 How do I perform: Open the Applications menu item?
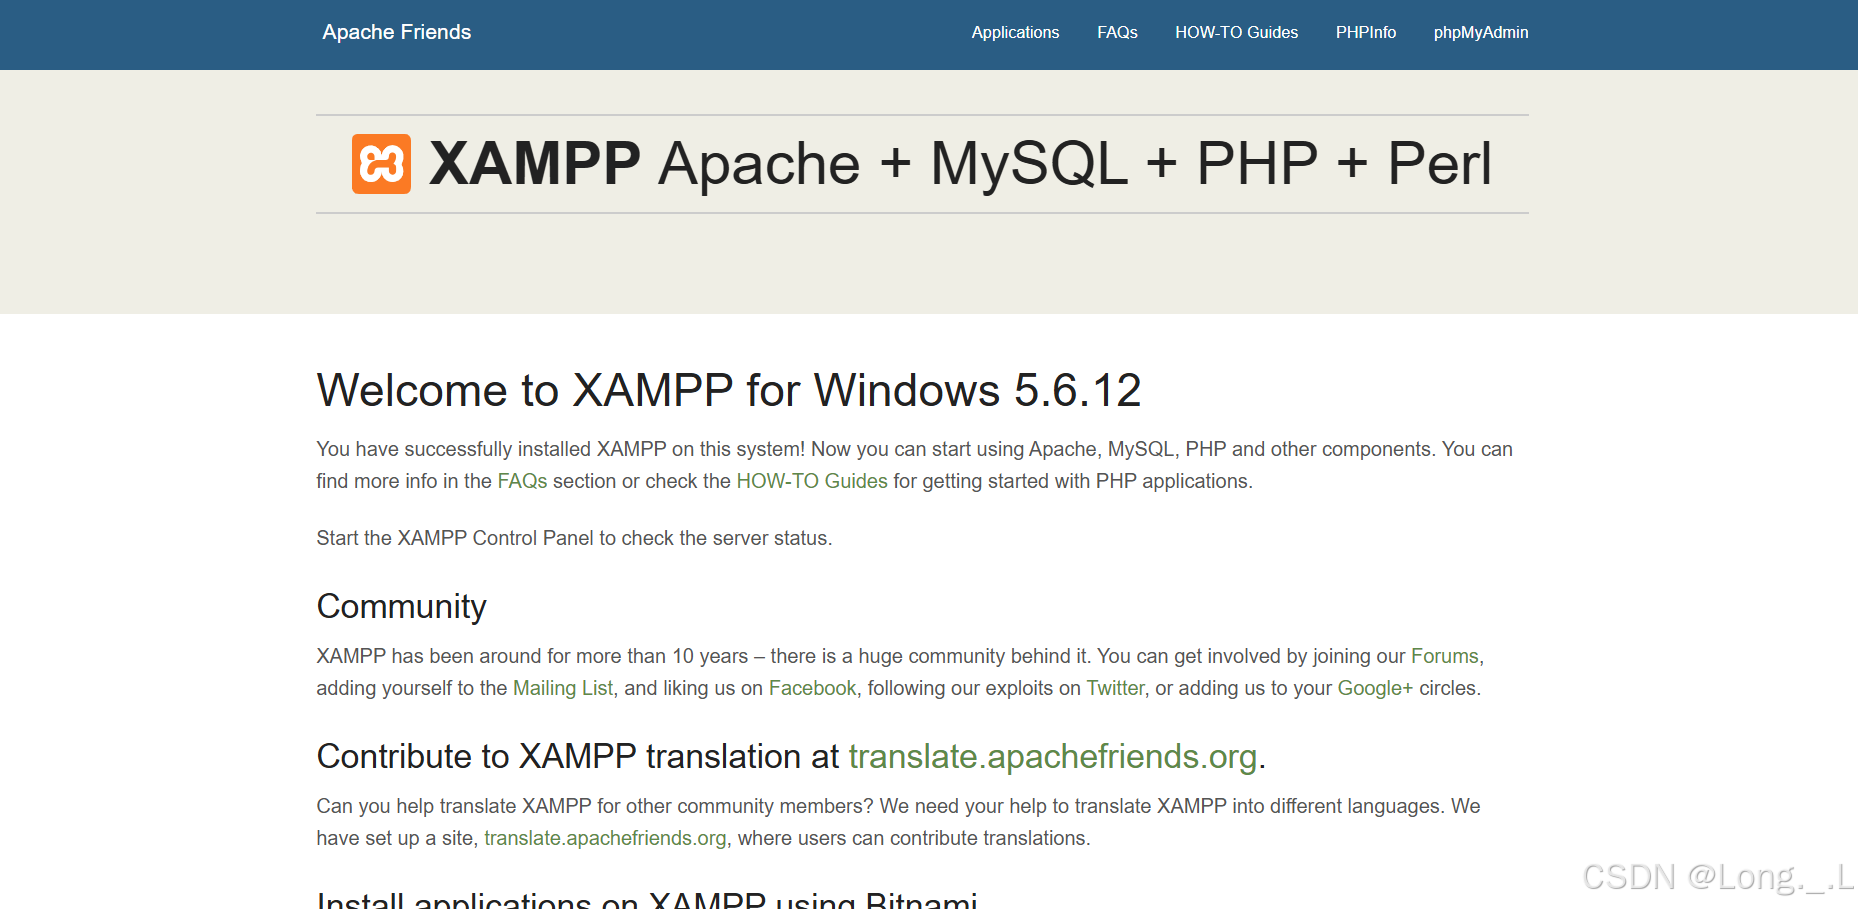tap(1015, 32)
